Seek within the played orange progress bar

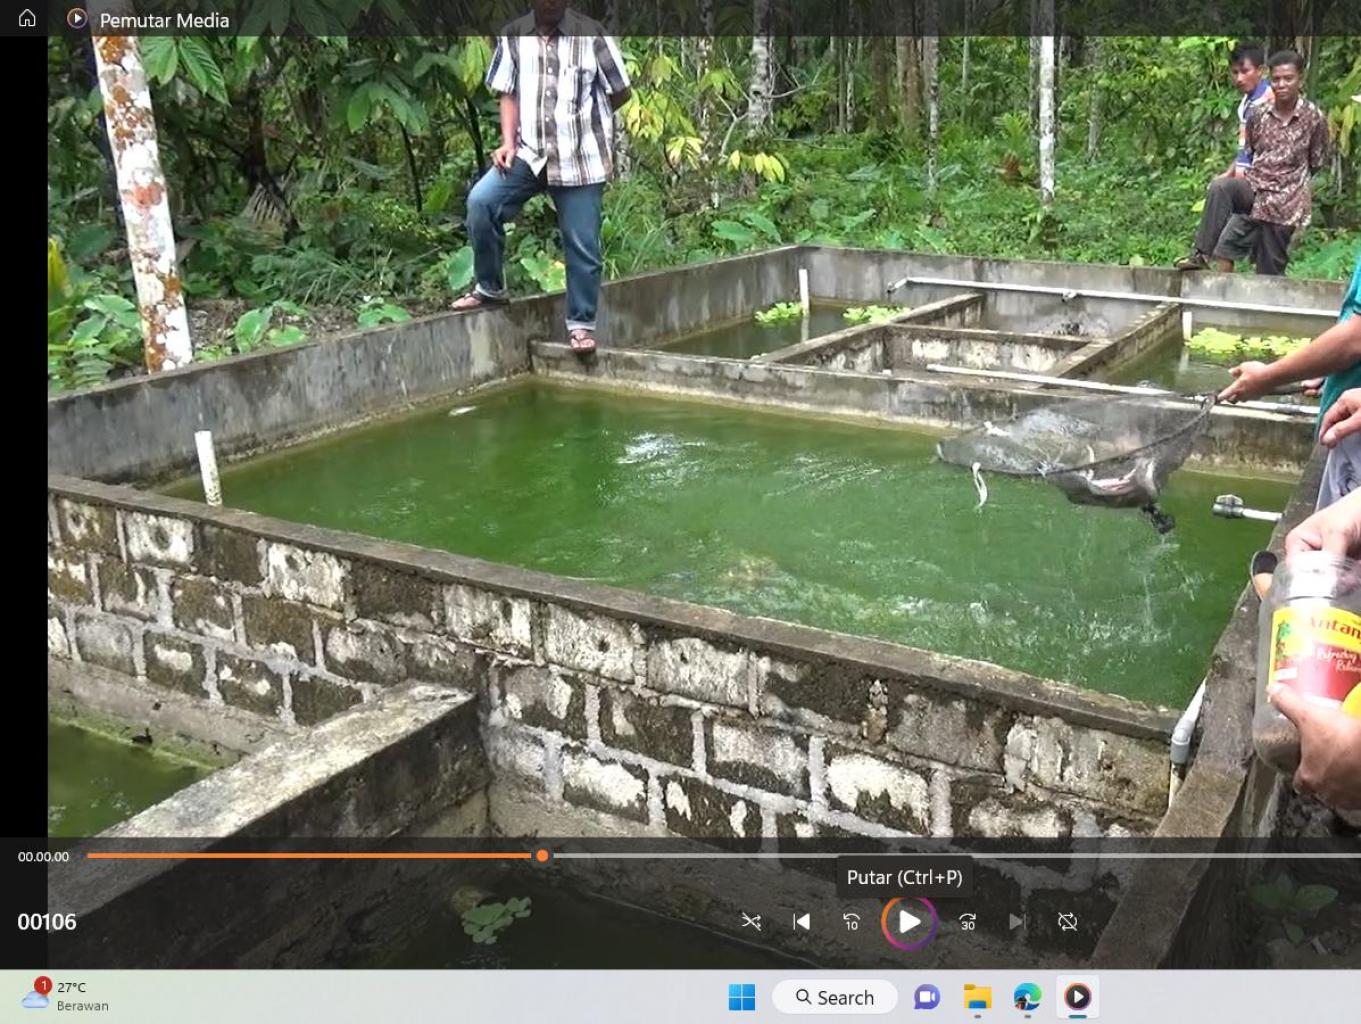coord(300,855)
